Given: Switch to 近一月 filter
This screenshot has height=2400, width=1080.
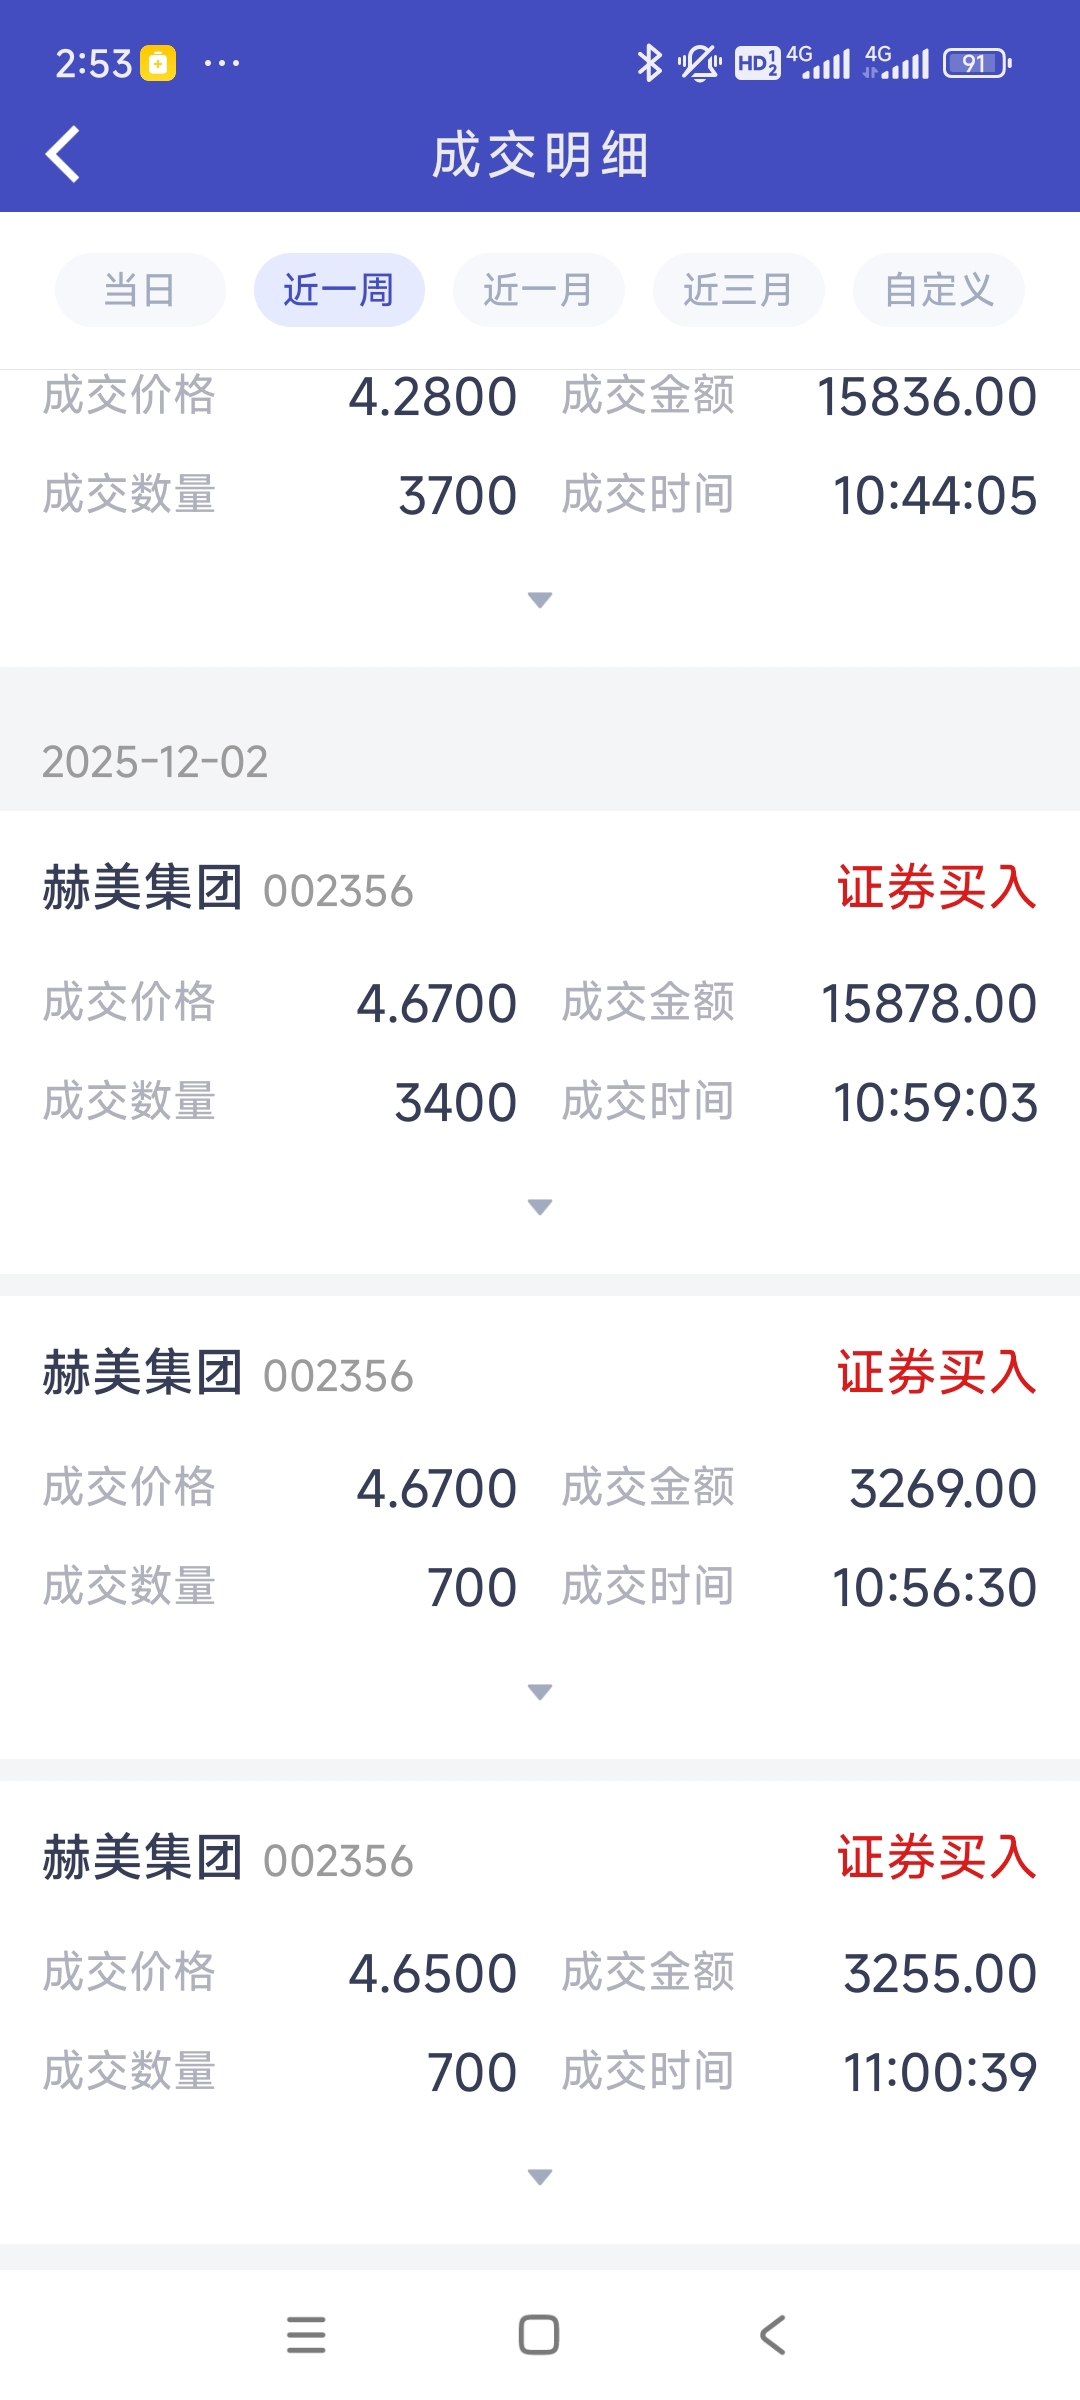Looking at the screenshot, I should (x=539, y=290).
